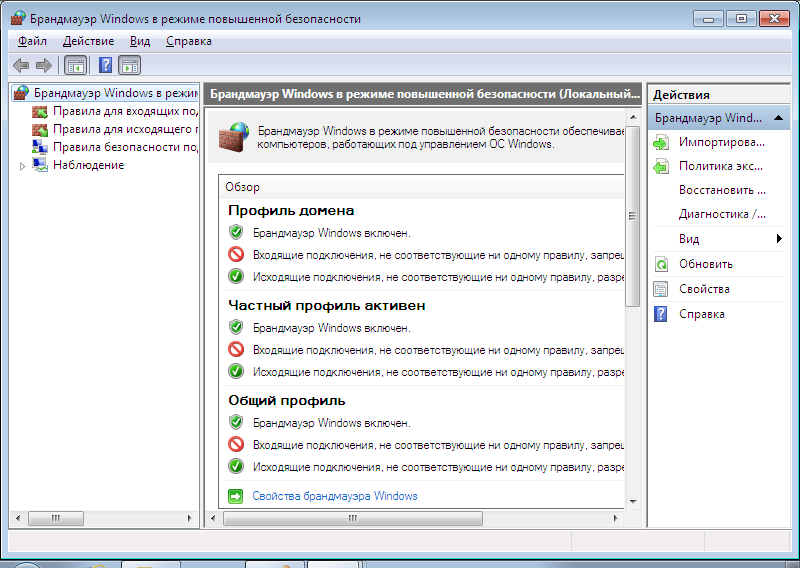Toggle the console tree toolbar button
This screenshot has height=568, width=800.
coord(75,65)
